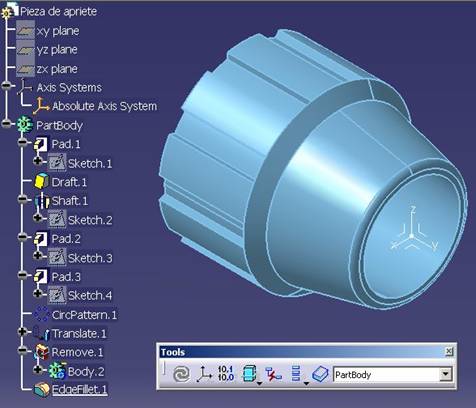Click the Axis Systems node label
The width and height of the screenshot is (476, 408).
pos(69,87)
